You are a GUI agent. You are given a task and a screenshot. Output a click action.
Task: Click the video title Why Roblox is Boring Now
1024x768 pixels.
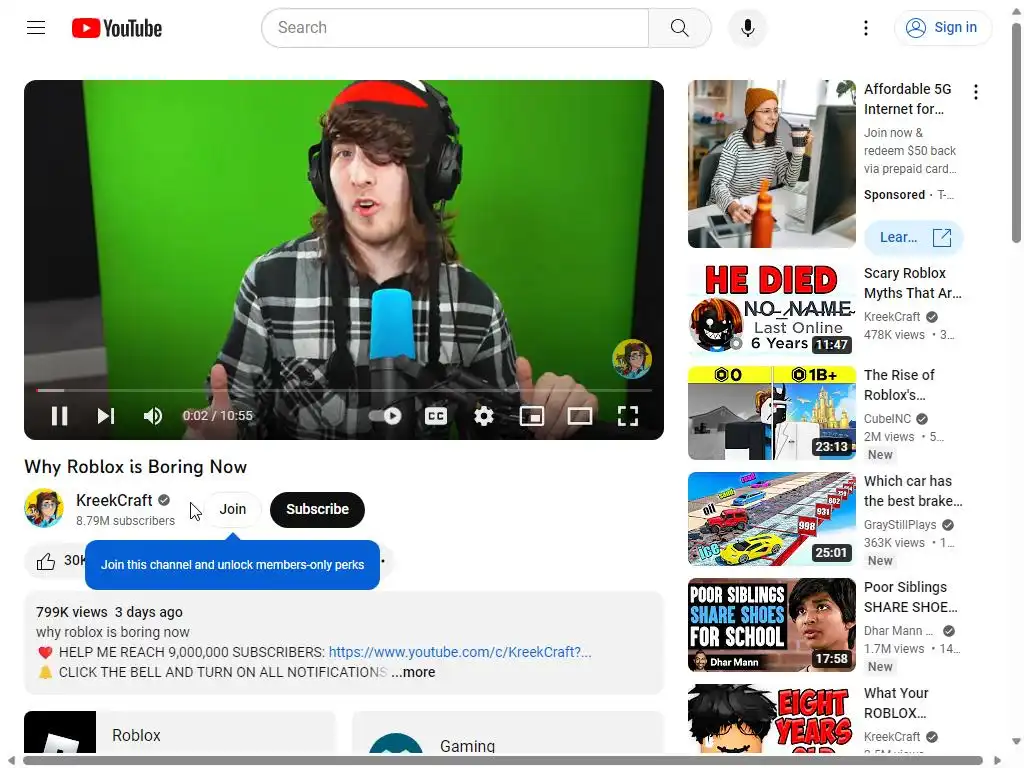click(x=136, y=467)
